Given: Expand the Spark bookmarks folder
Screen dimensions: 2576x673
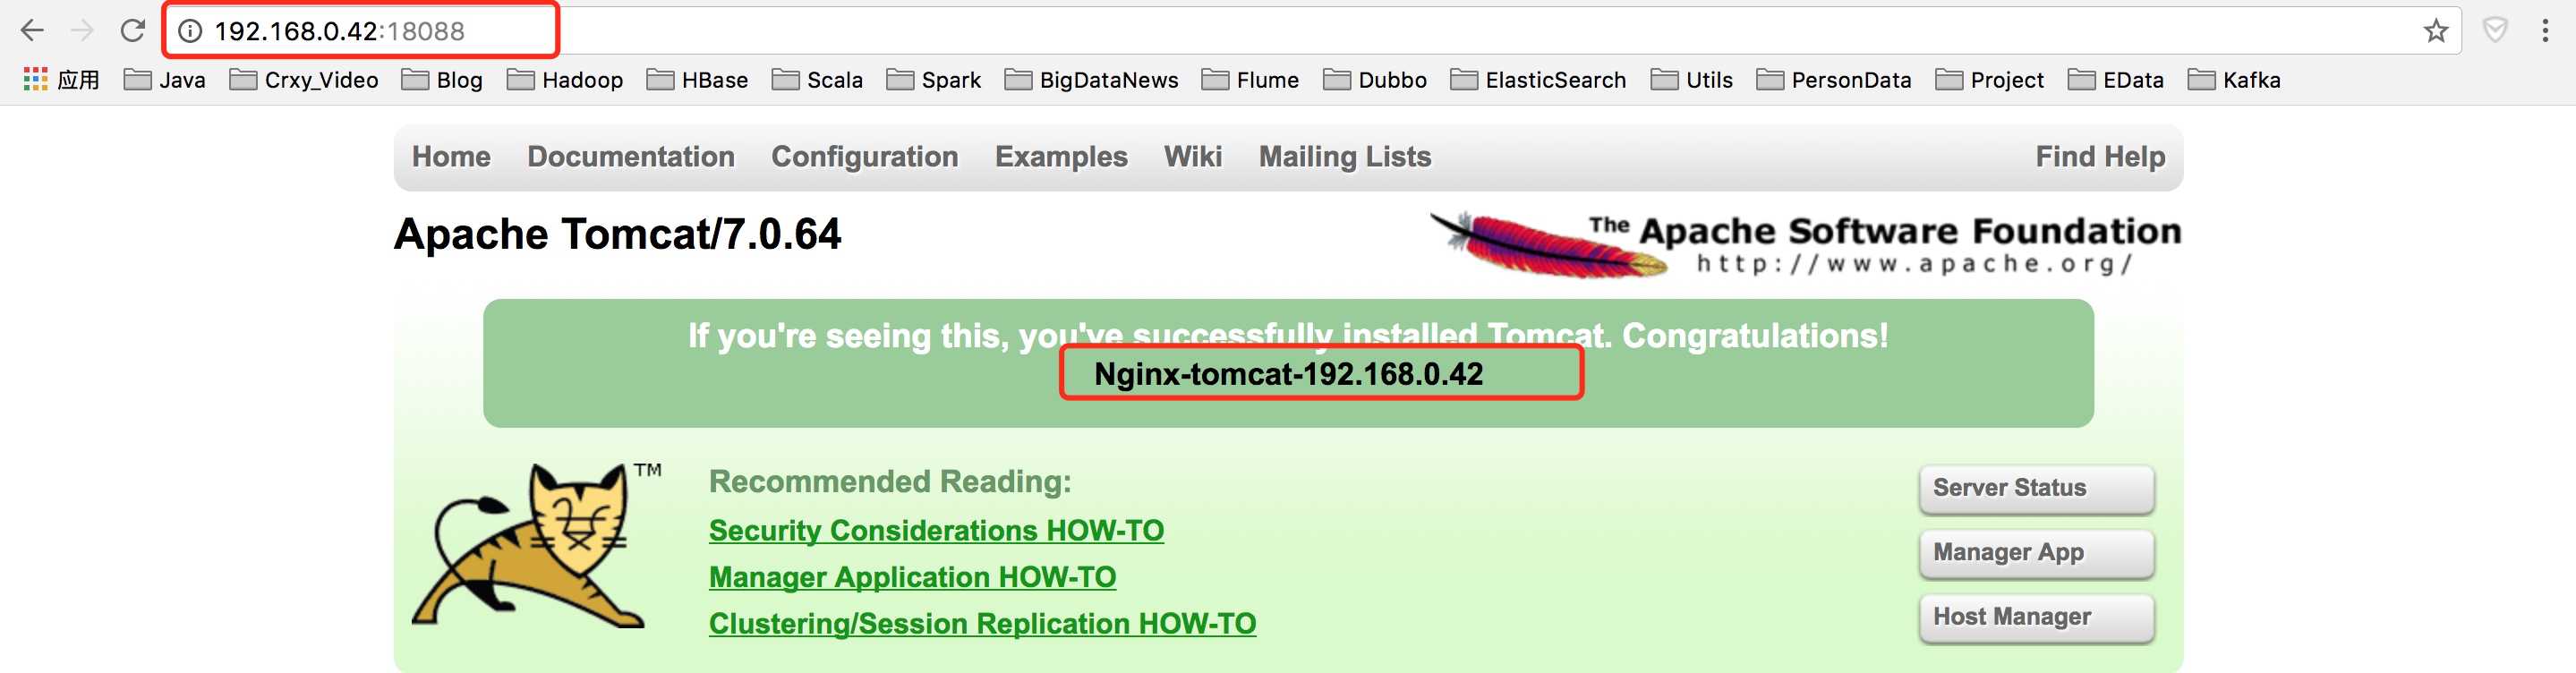Looking at the screenshot, I should tap(933, 80).
